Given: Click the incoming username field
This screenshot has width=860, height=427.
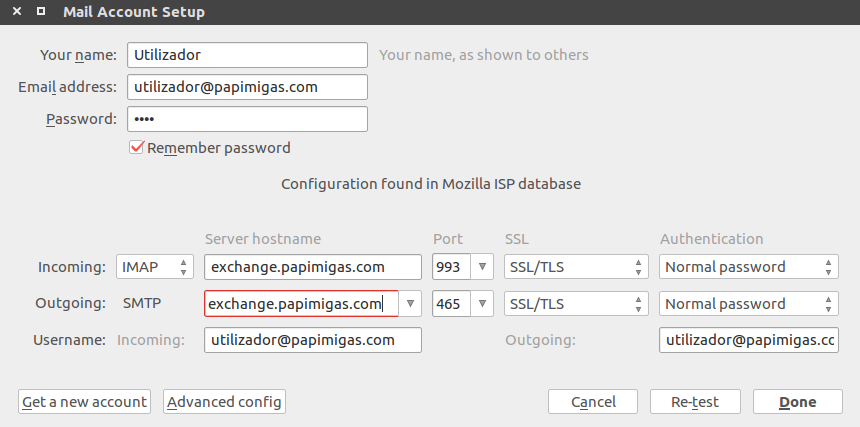Looking at the screenshot, I should (x=313, y=340).
